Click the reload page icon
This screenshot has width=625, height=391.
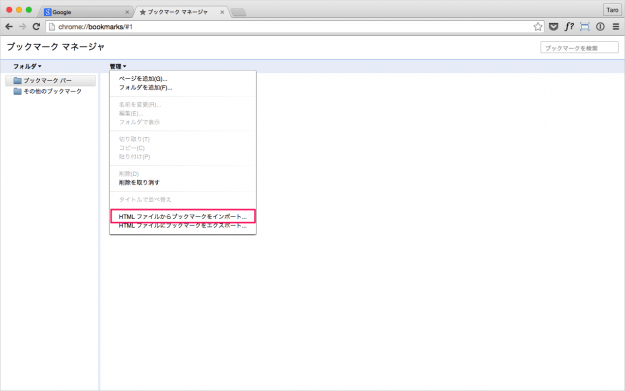point(36,27)
